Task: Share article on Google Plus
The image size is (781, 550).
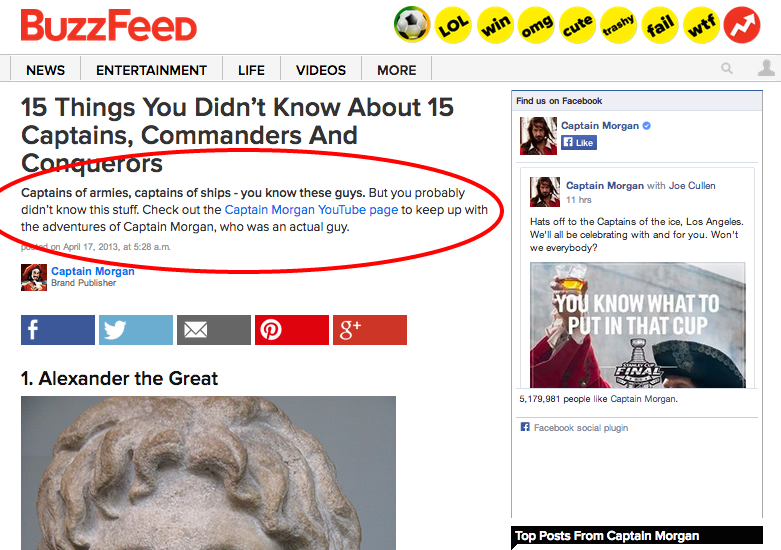Action: tap(370, 330)
